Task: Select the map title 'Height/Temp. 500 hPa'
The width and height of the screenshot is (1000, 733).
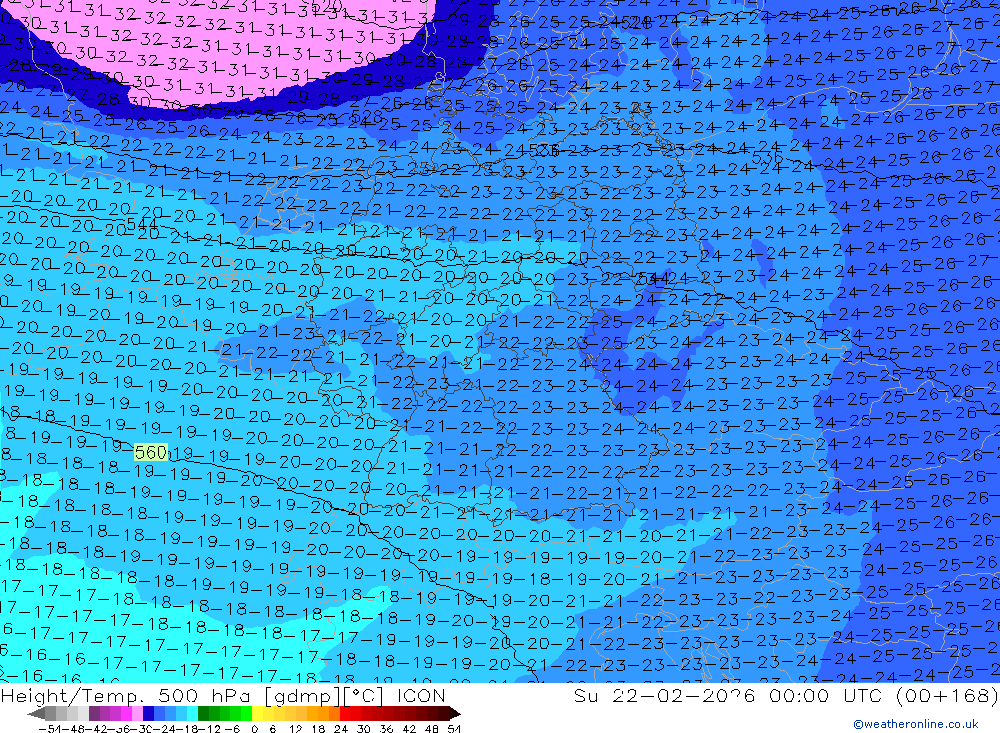Action: point(128,695)
